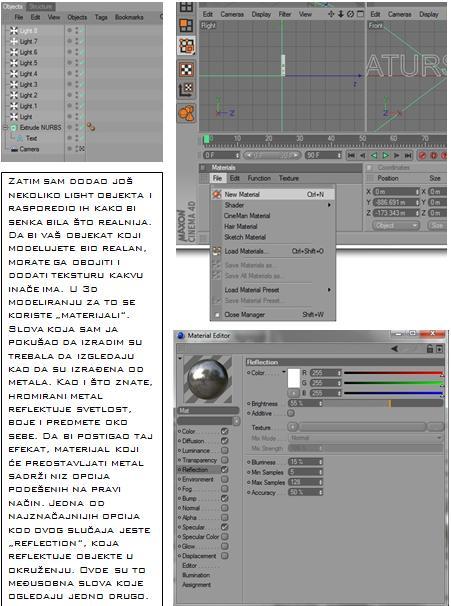The height and width of the screenshot is (606, 451).
Task: Open the File menu in Materials panel
Action: pyautogui.click(x=217, y=178)
